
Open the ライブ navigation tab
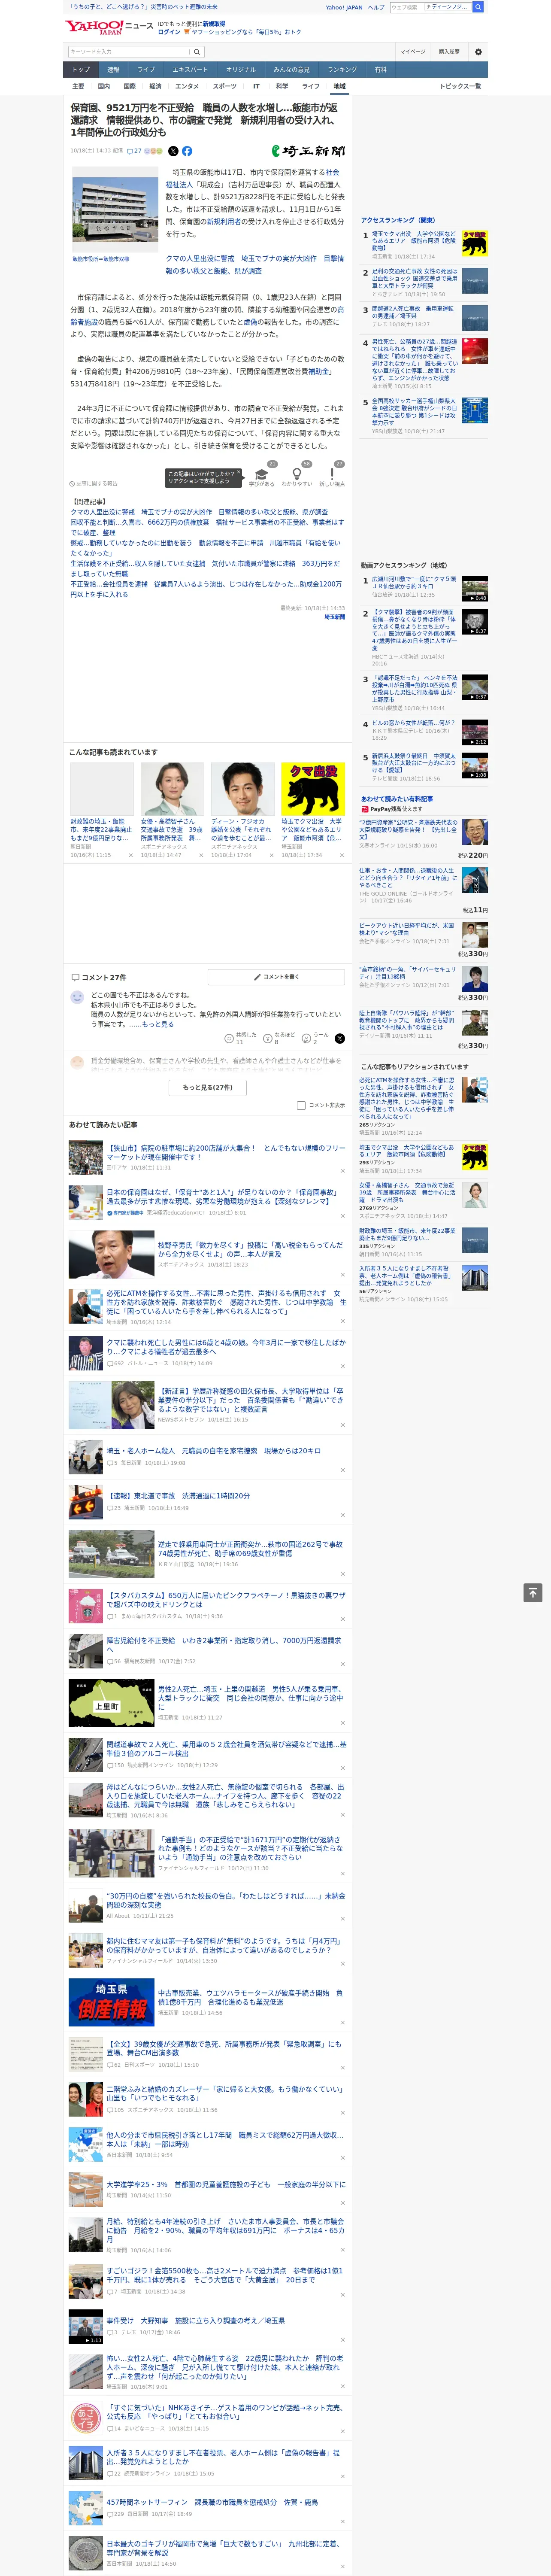(146, 70)
